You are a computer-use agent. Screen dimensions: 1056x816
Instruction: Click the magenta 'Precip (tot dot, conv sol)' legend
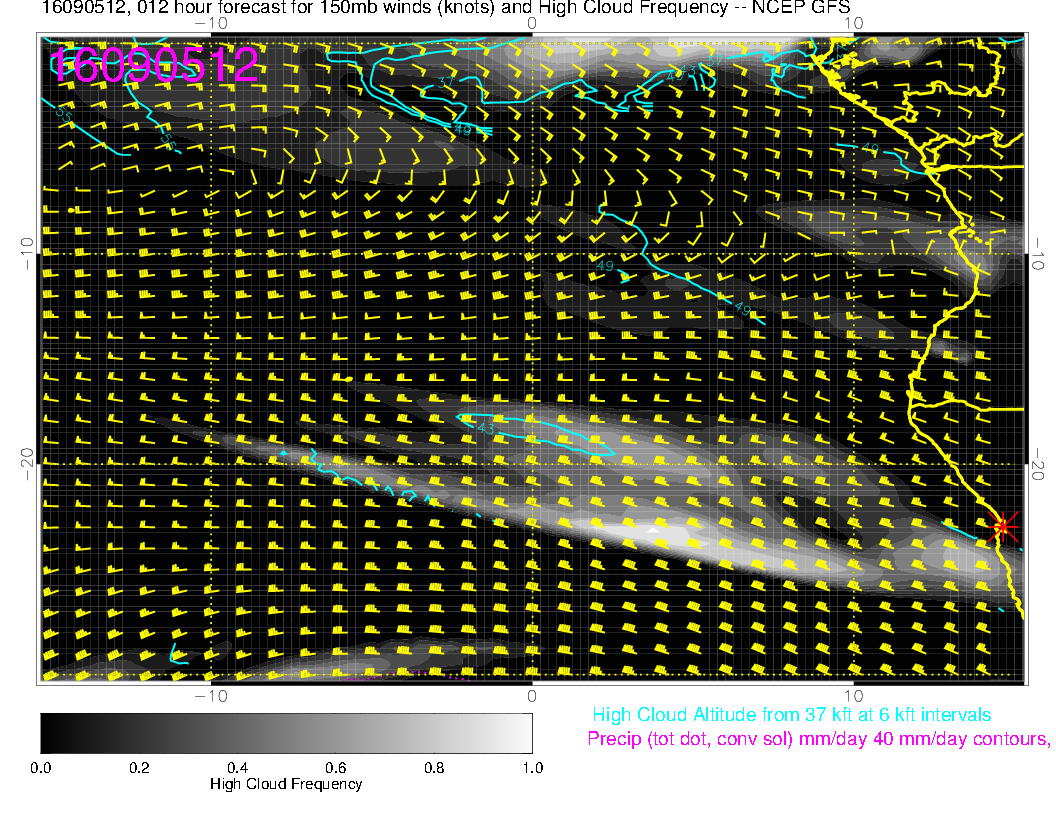click(x=818, y=739)
